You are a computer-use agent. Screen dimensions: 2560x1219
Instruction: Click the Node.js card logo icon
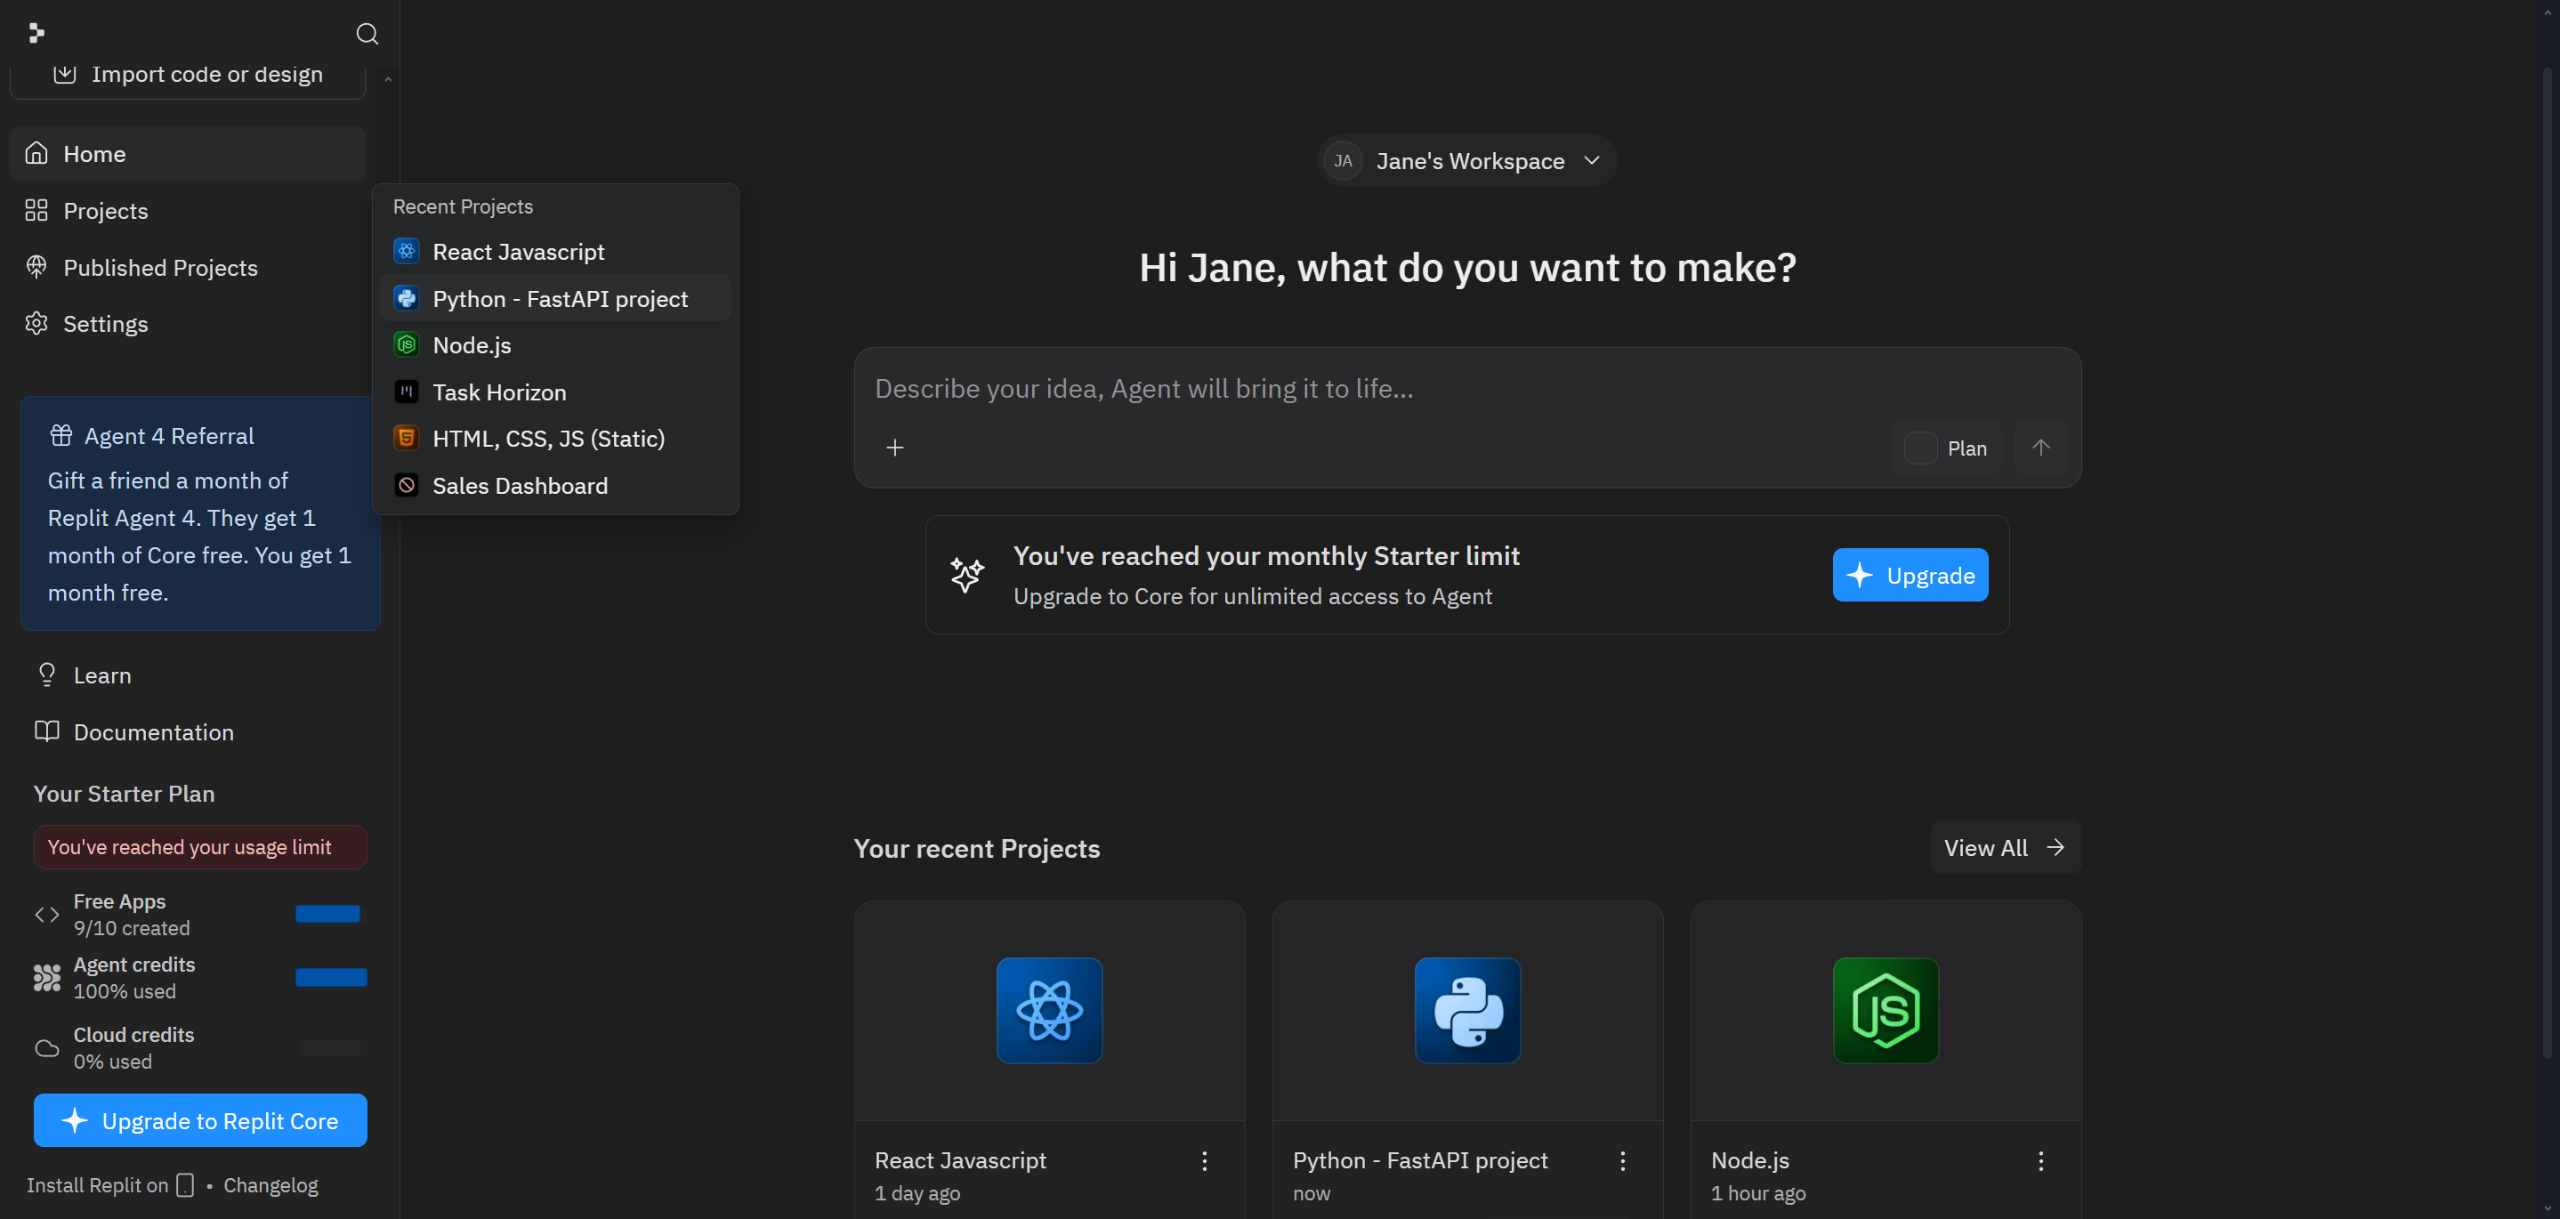[x=1885, y=1010]
